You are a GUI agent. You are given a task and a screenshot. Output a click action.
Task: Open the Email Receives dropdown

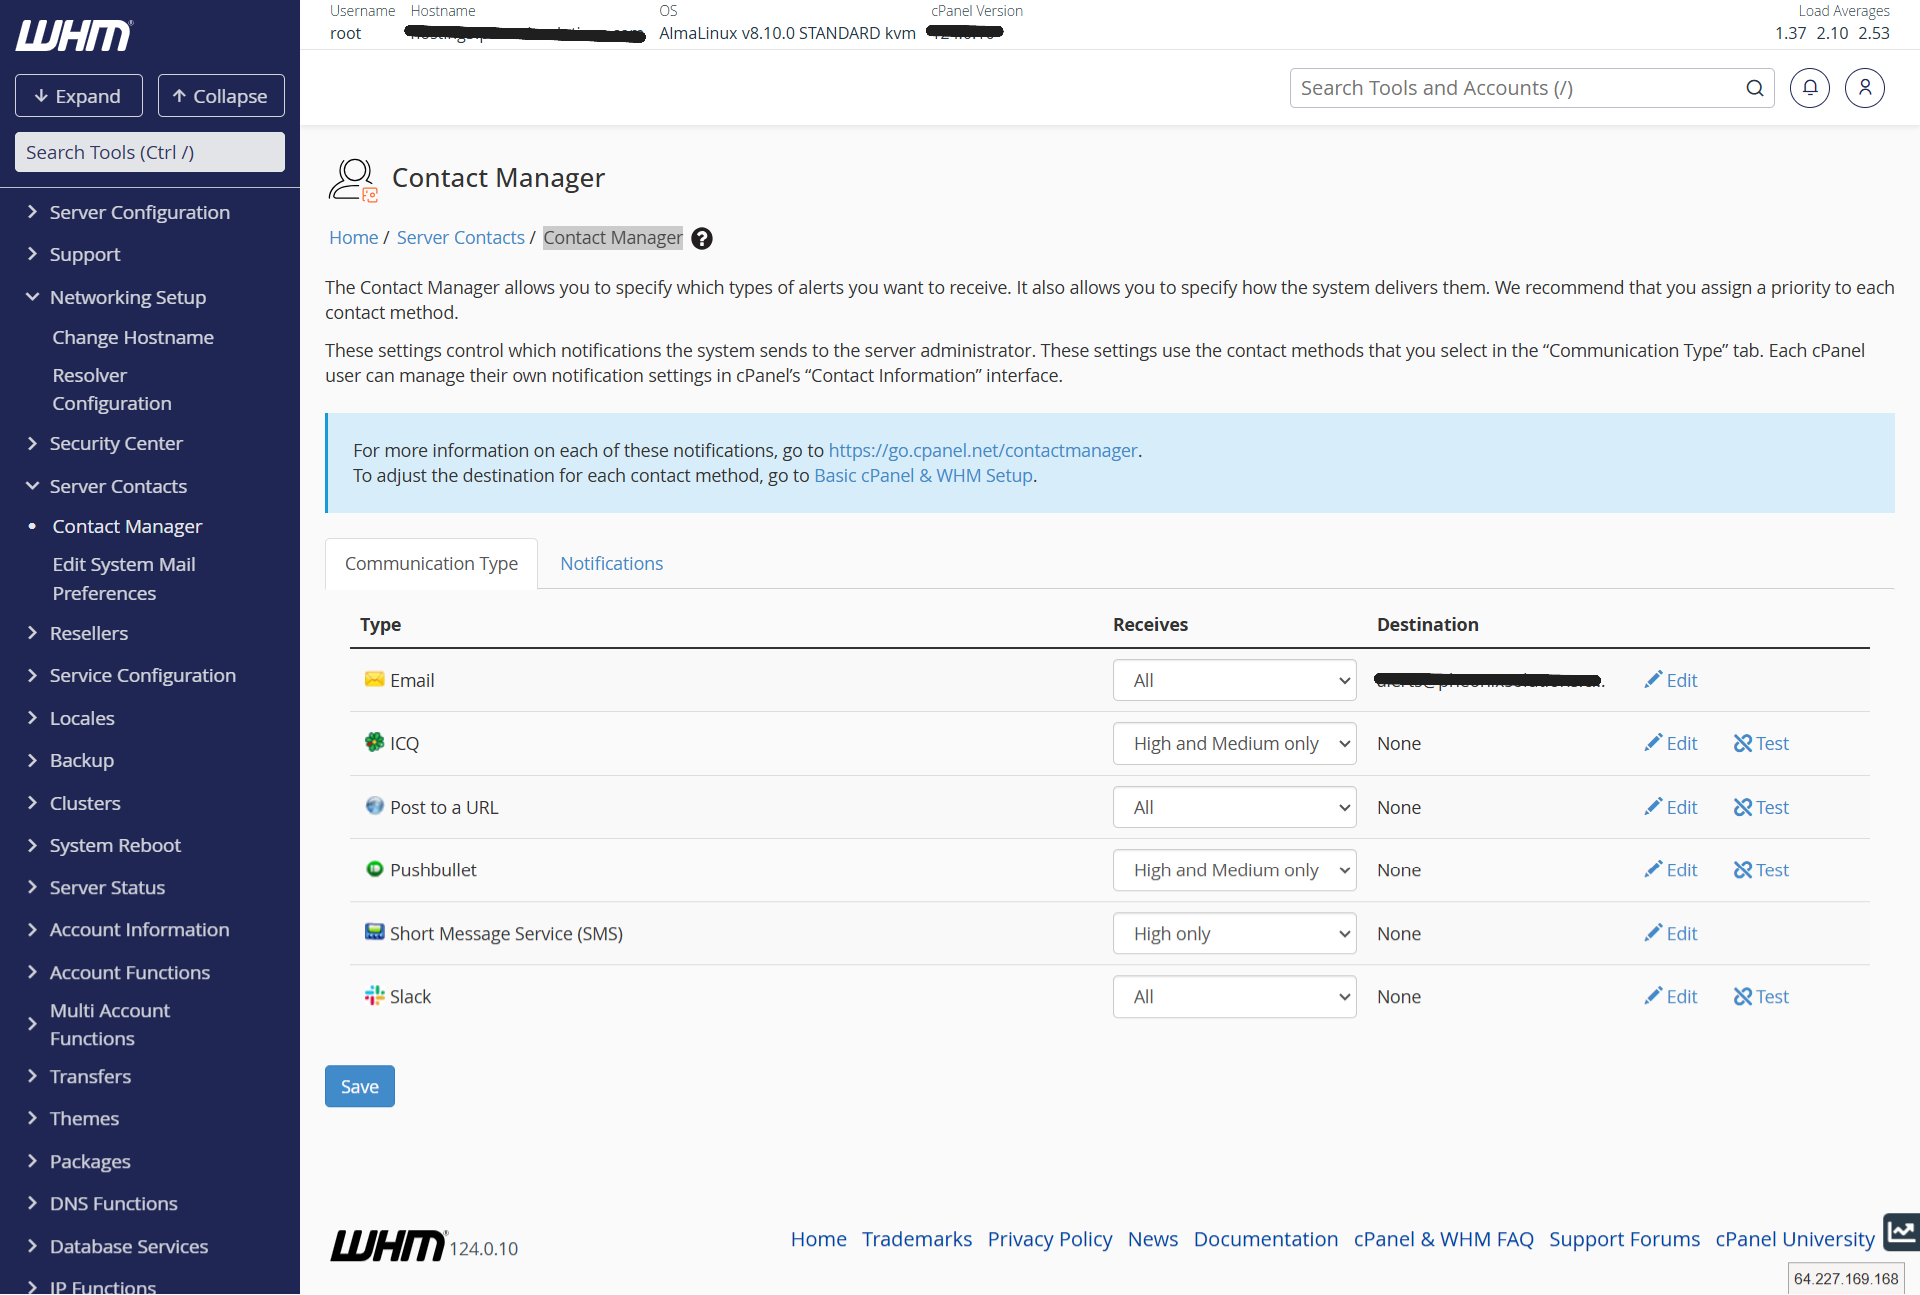tap(1234, 680)
